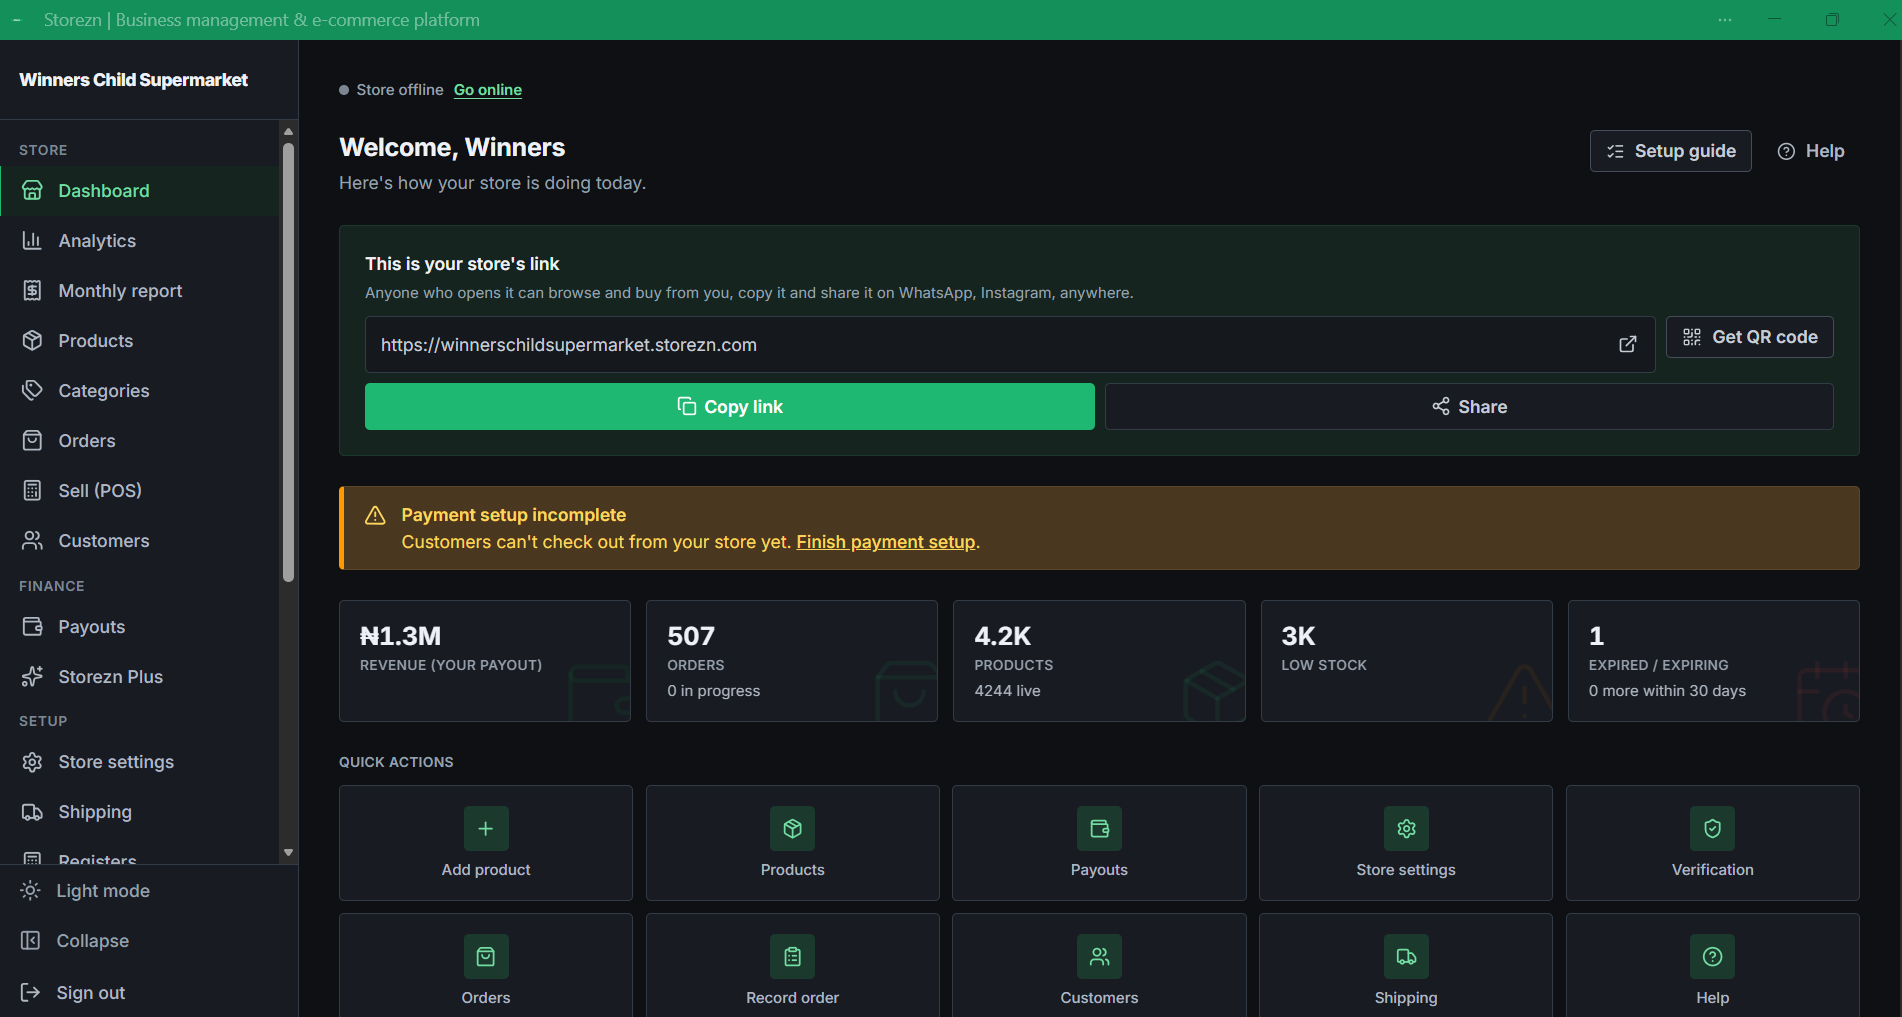Click the Sell (POS) calculator icon
The image size is (1902, 1017).
coord(32,491)
